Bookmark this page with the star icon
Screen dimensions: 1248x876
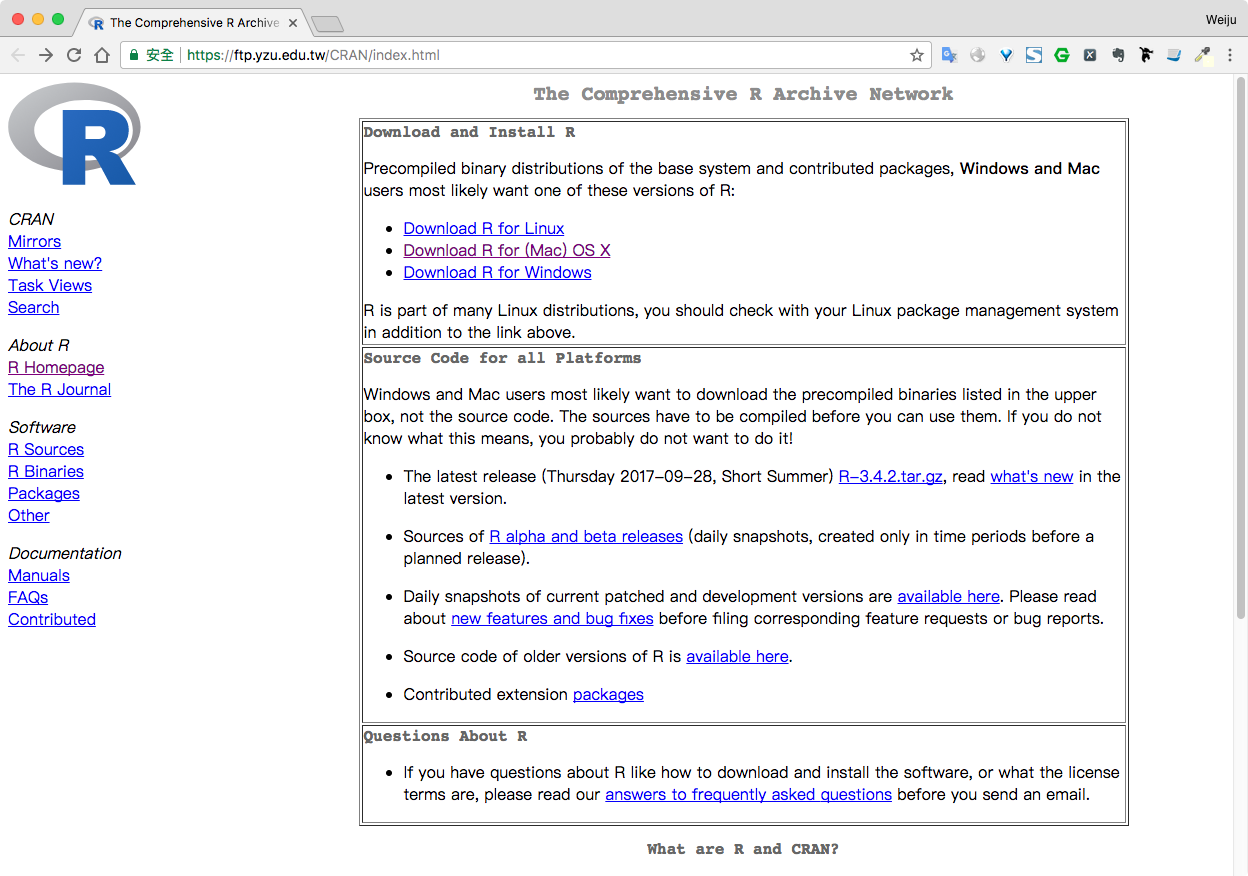point(916,55)
